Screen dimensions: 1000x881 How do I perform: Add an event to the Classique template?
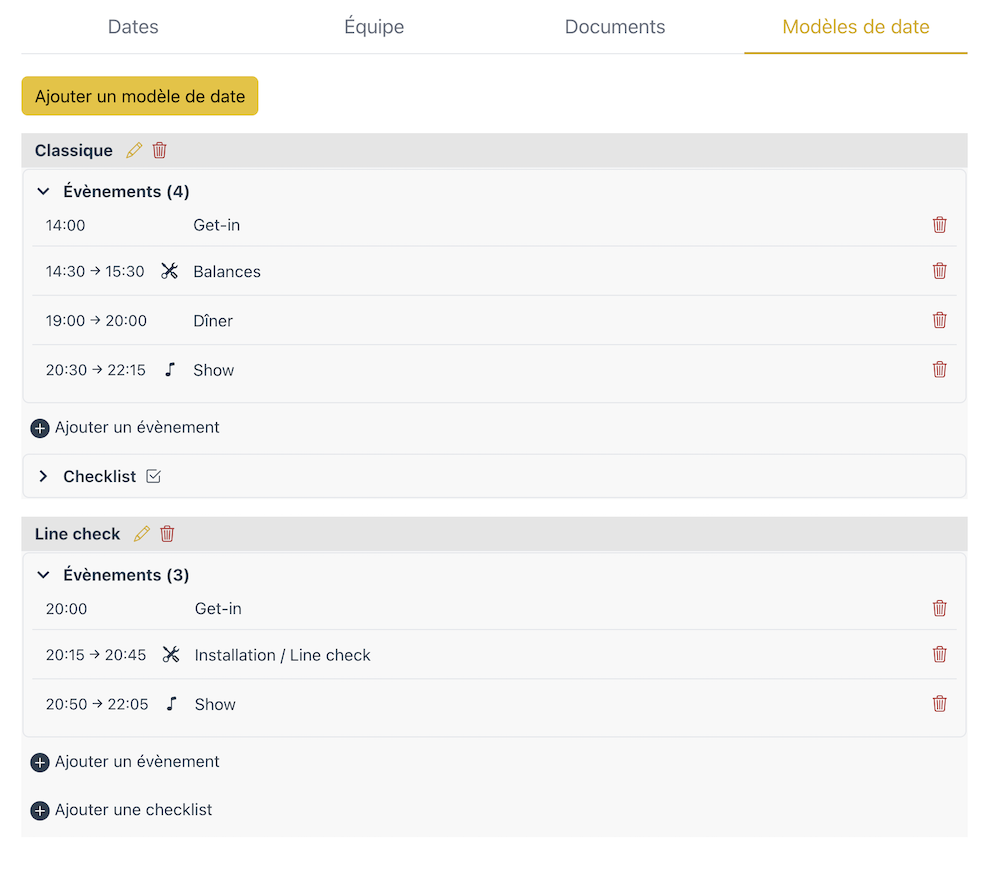pyautogui.click(x=126, y=428)
